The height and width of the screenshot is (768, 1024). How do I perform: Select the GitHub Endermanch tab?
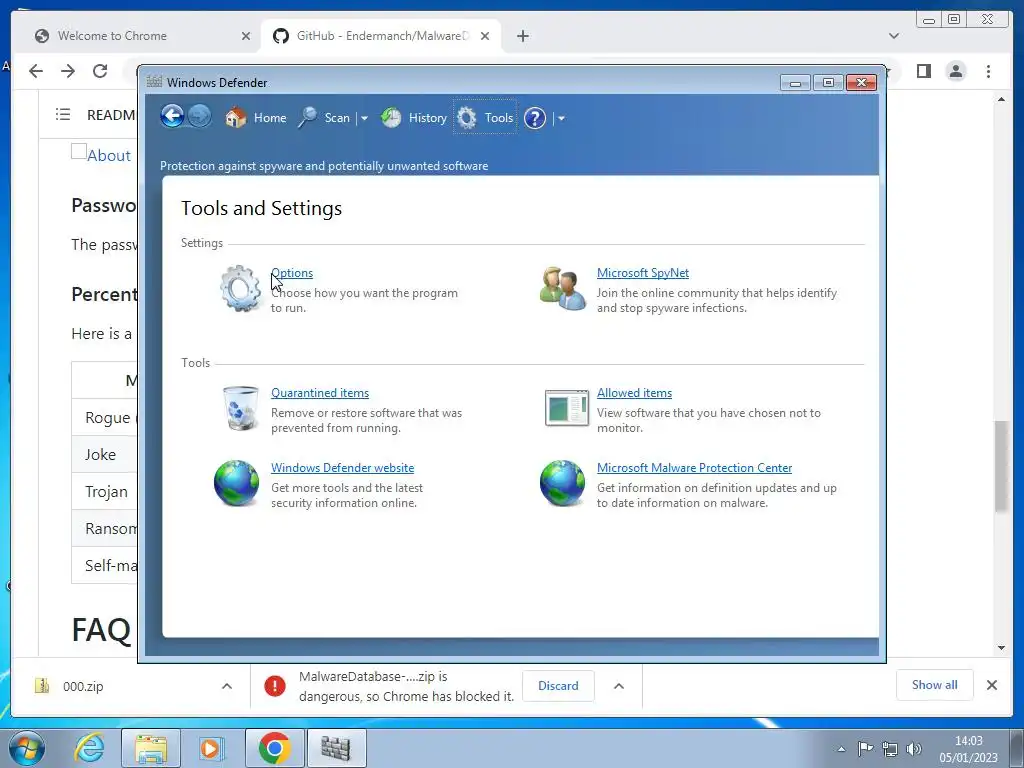tap(381, 36)
